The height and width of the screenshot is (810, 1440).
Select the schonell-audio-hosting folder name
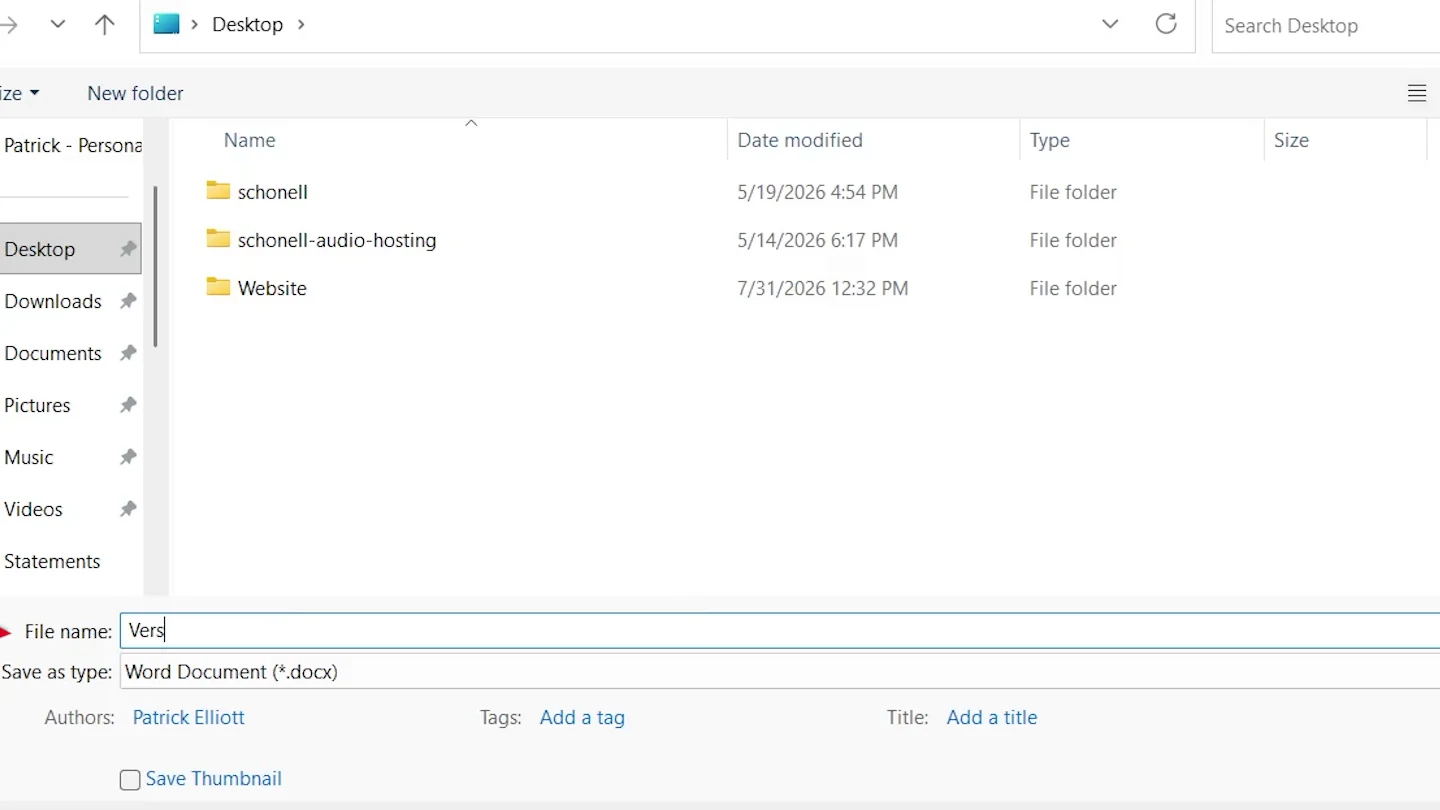click(x=337, y=240)
